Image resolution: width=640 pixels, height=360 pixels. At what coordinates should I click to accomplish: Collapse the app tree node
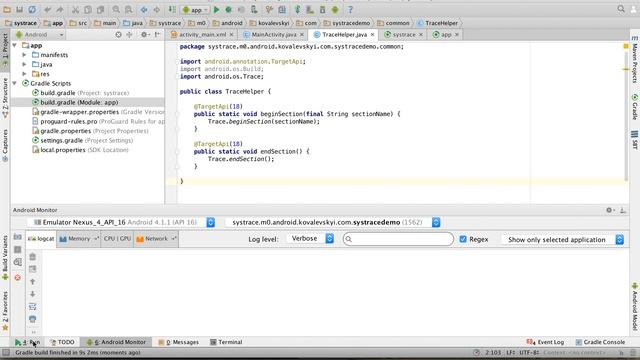click(15, 45)
